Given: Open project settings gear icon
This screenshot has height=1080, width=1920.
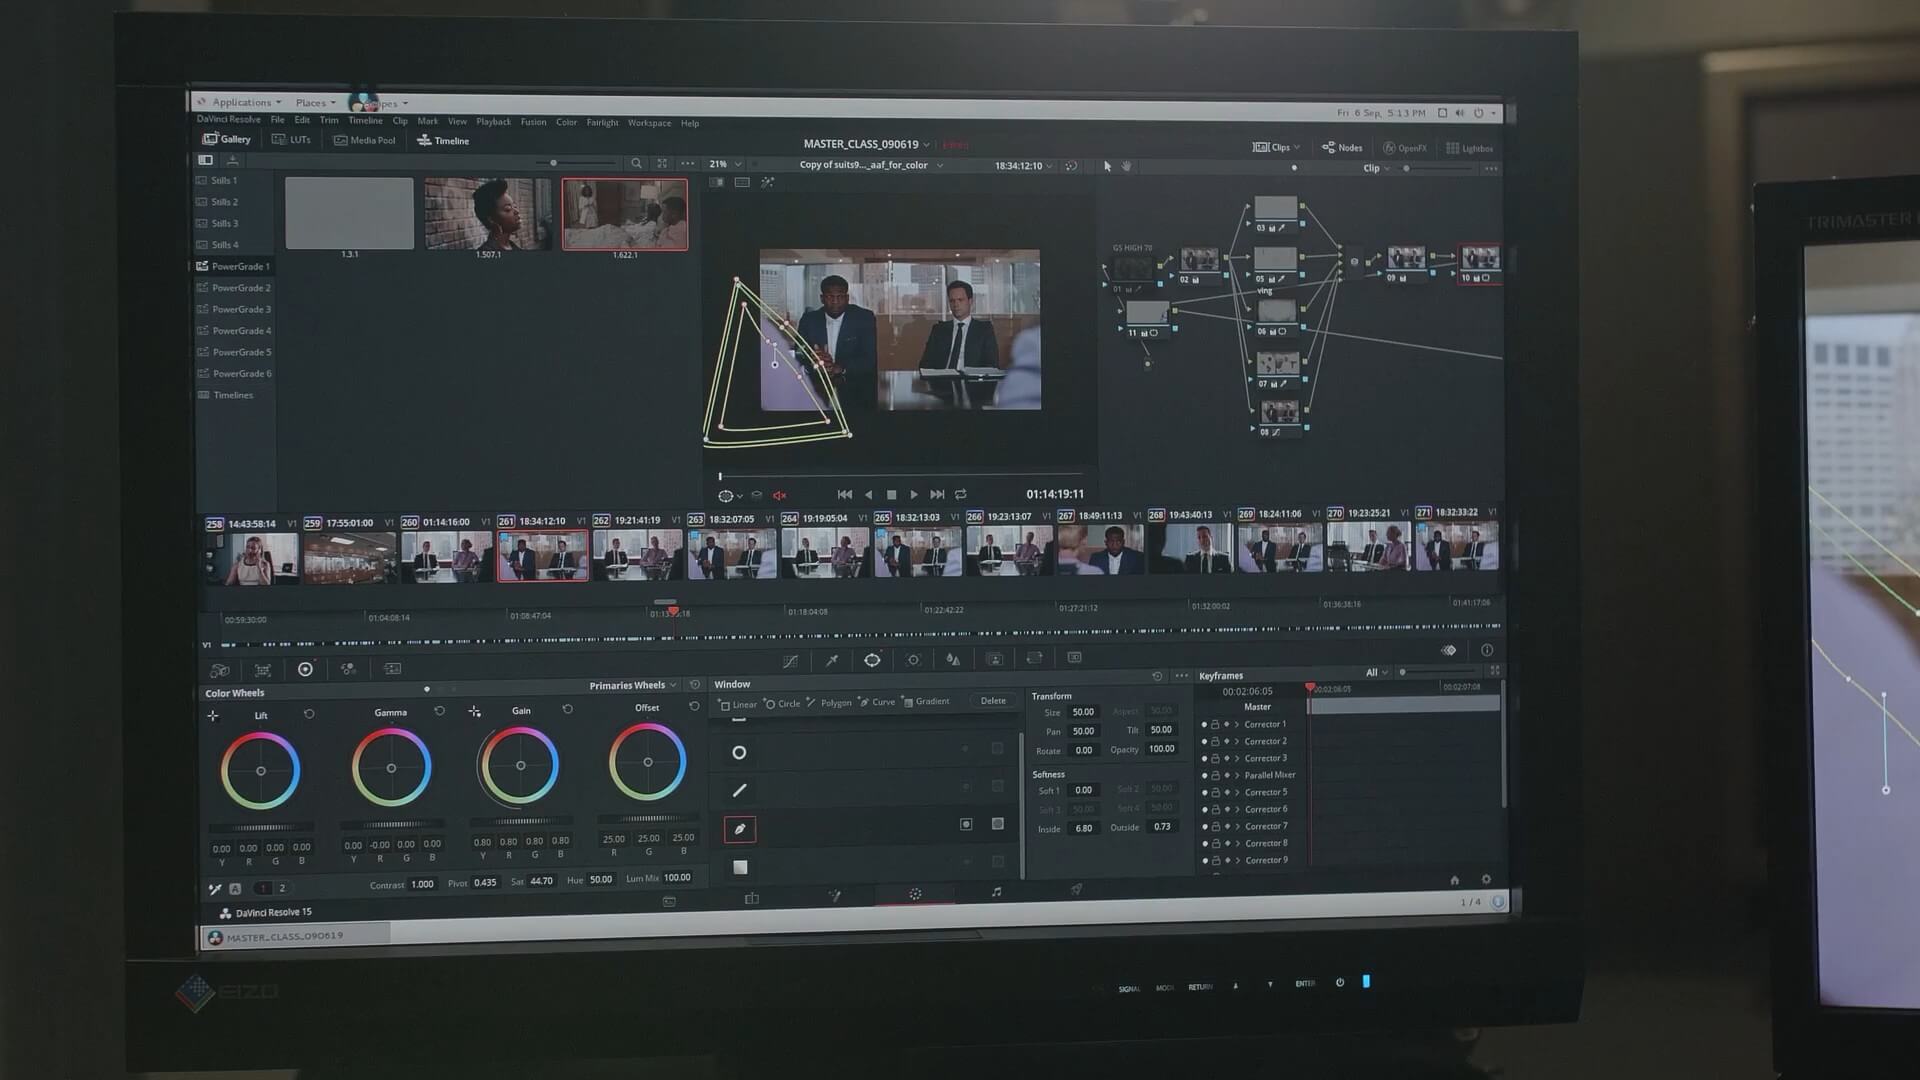Looking at the screenshot, I should pos(1486,880).
